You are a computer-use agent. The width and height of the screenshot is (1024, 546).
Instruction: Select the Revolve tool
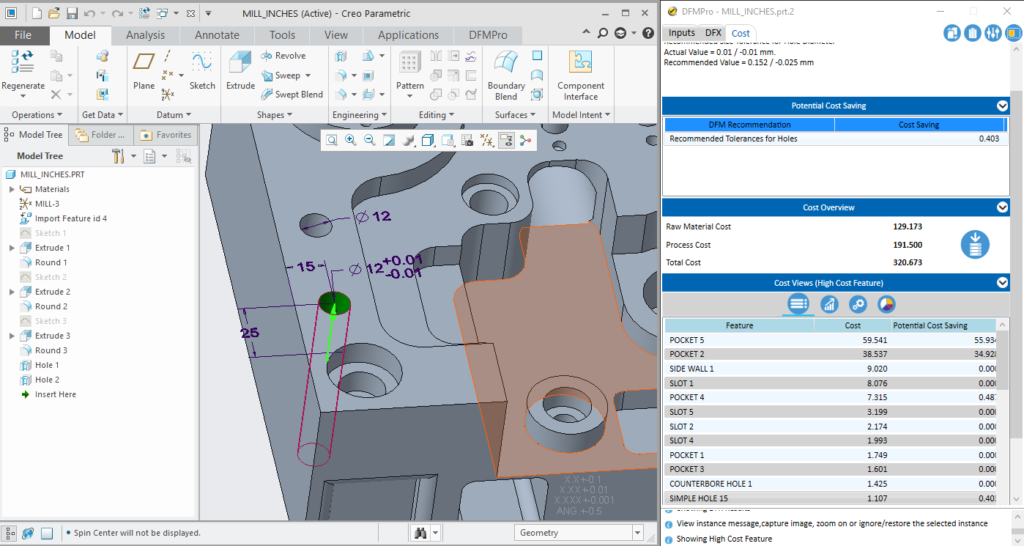(x=283, y=56)
